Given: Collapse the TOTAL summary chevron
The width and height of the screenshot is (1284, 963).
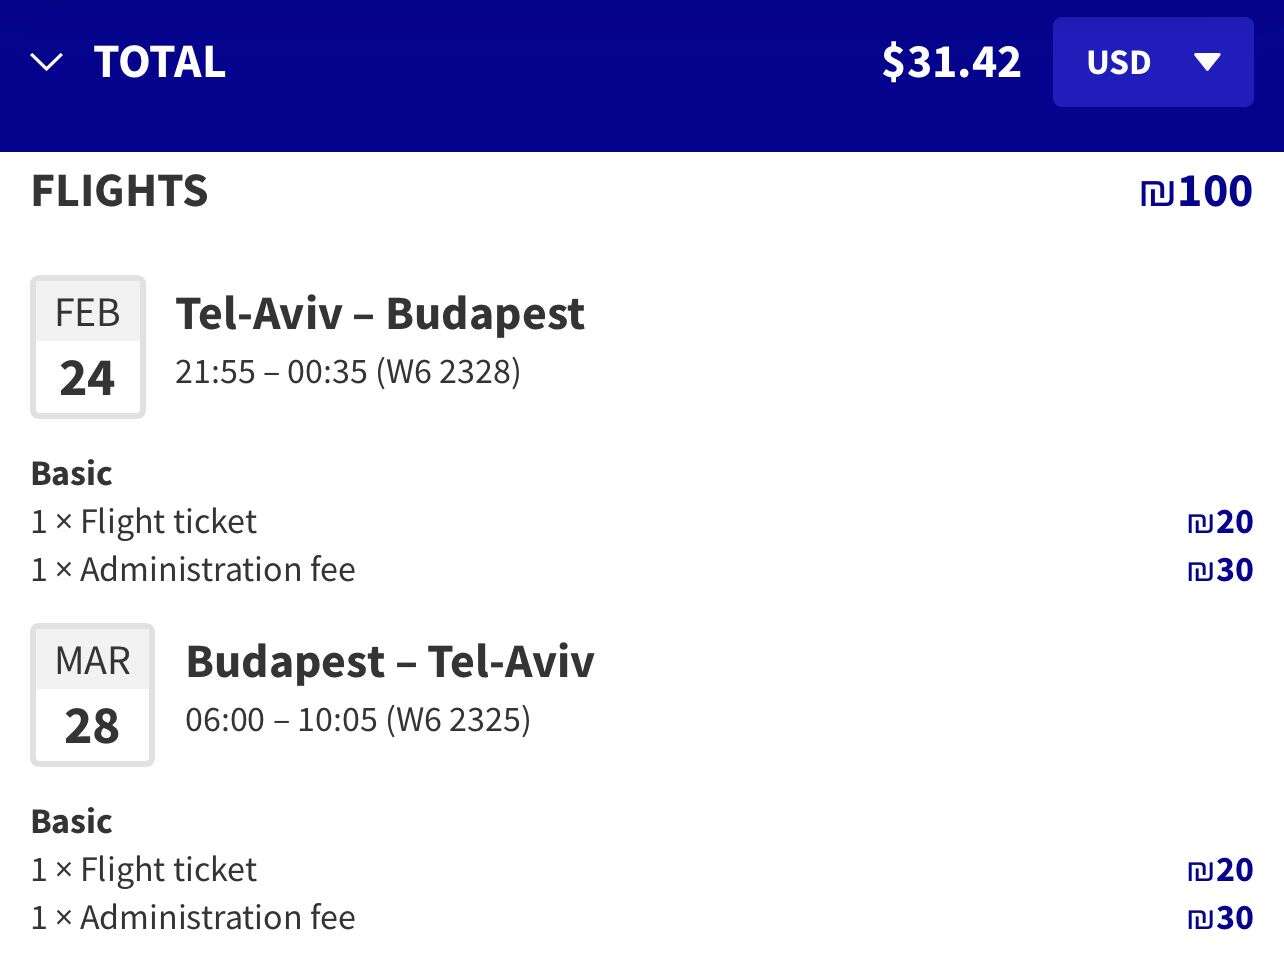Looking at the screenshot, I should click(46, 63).
